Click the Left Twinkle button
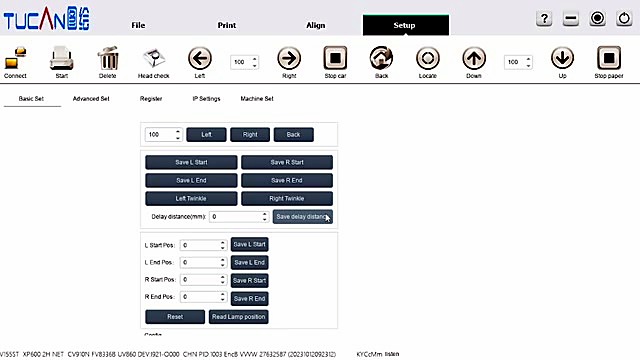The width and height of the screenshot is (640, 360). (x=191, y=199)
